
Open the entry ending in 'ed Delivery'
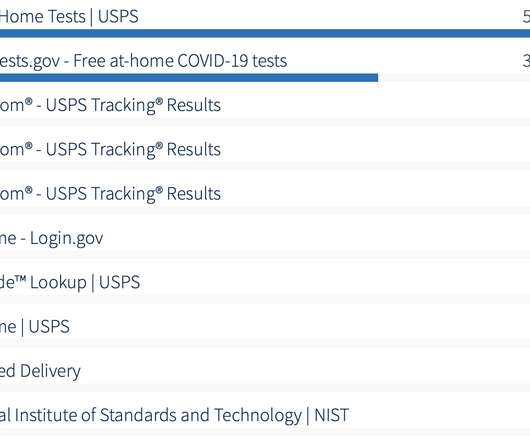(40, 371)
